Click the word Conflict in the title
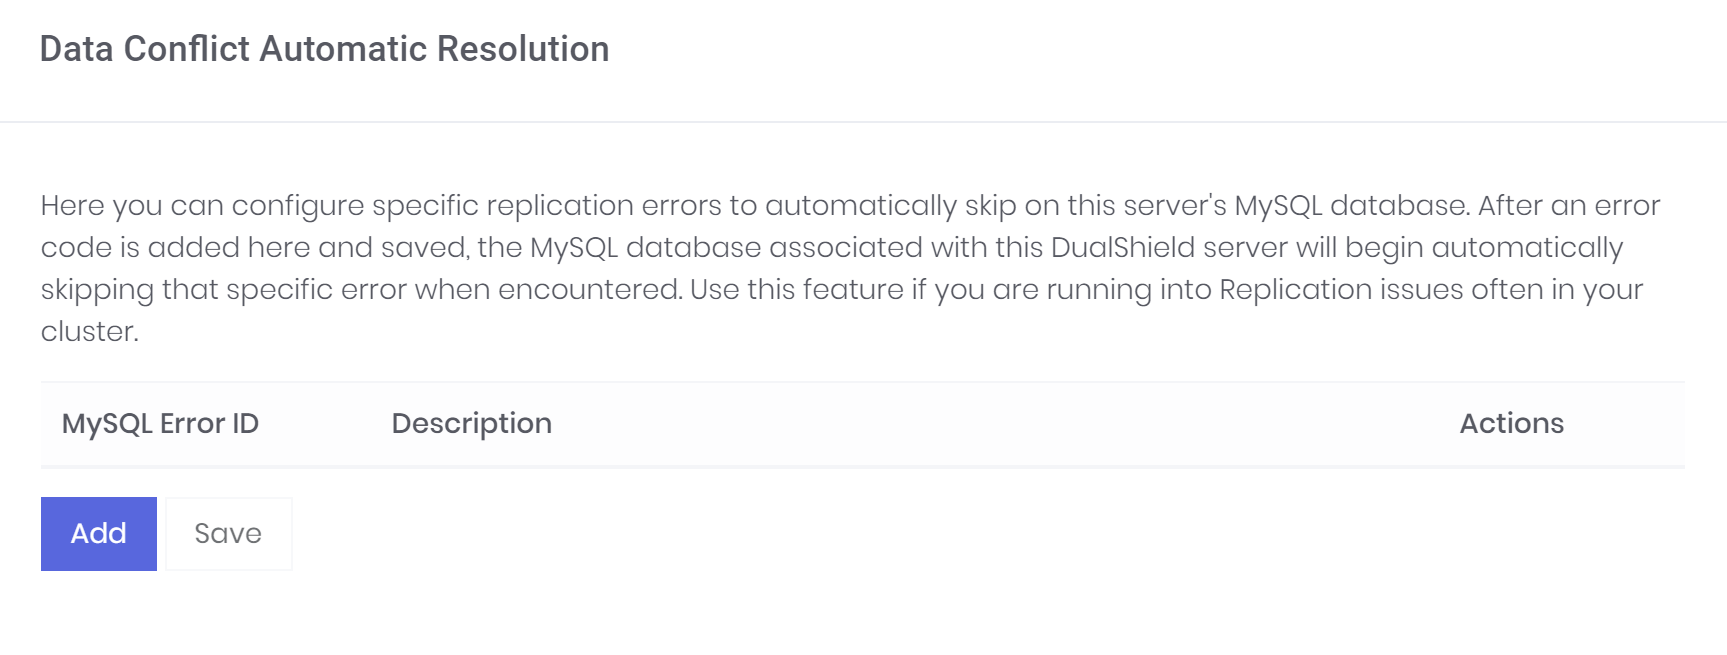This screenshot has width=1727, height=655. click(186, 49)
